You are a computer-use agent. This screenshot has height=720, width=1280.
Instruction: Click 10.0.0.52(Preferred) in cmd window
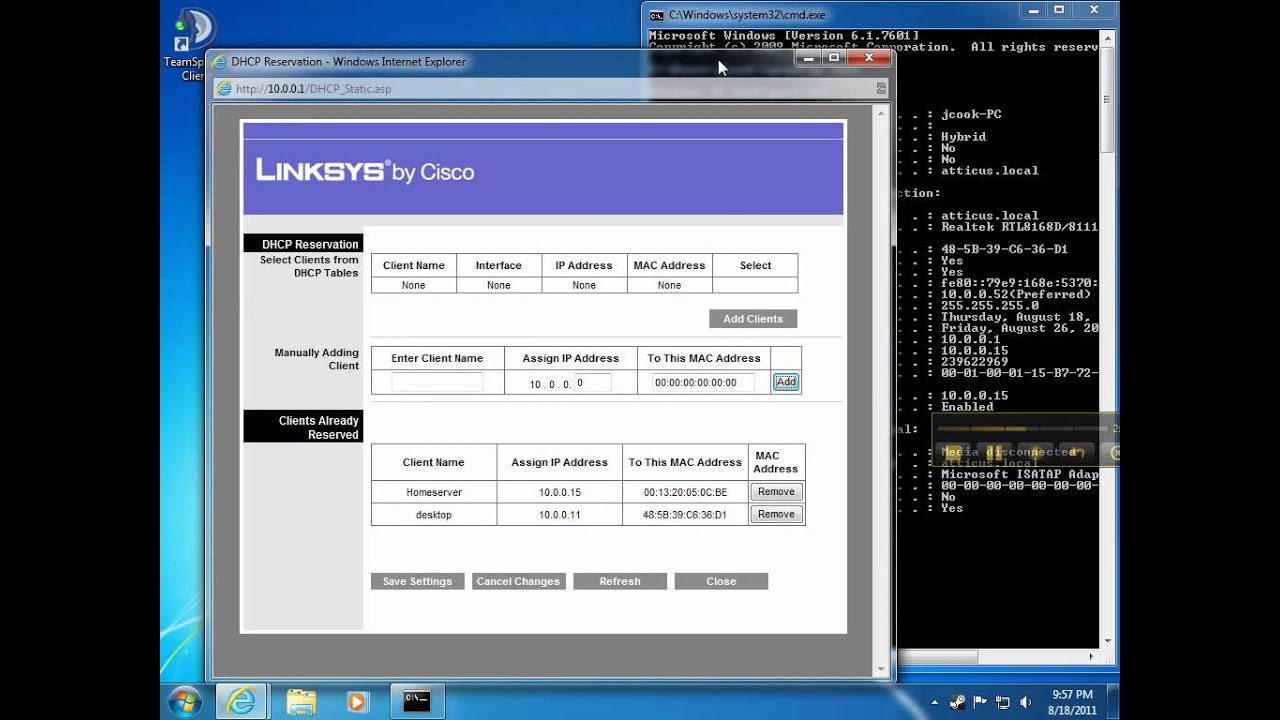(1016, 294)
